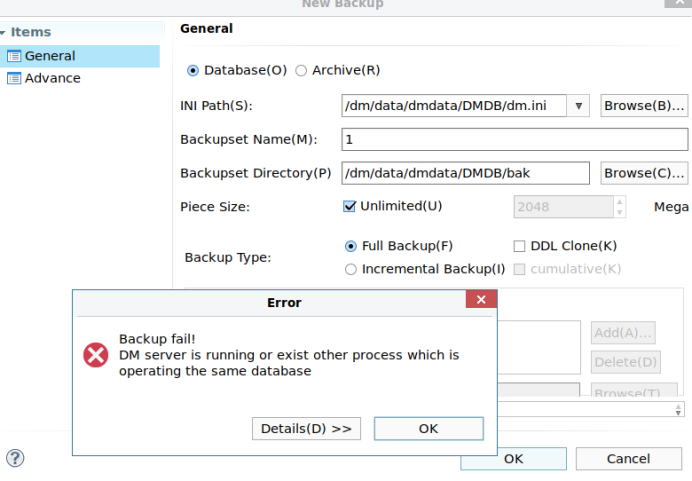Click the help question mark icon

pyautogui.click(x=15, y=458)
